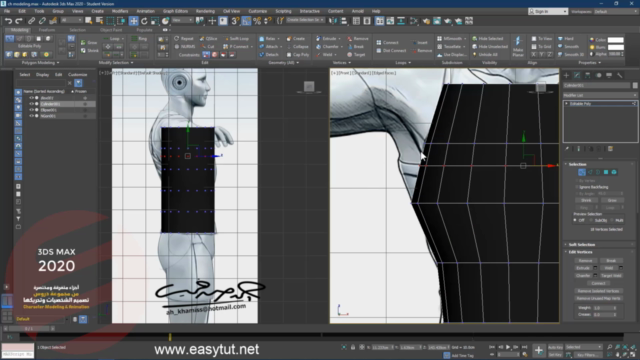
Task: Toggle visibility eye of Box001 row
Action: (31, 98)
